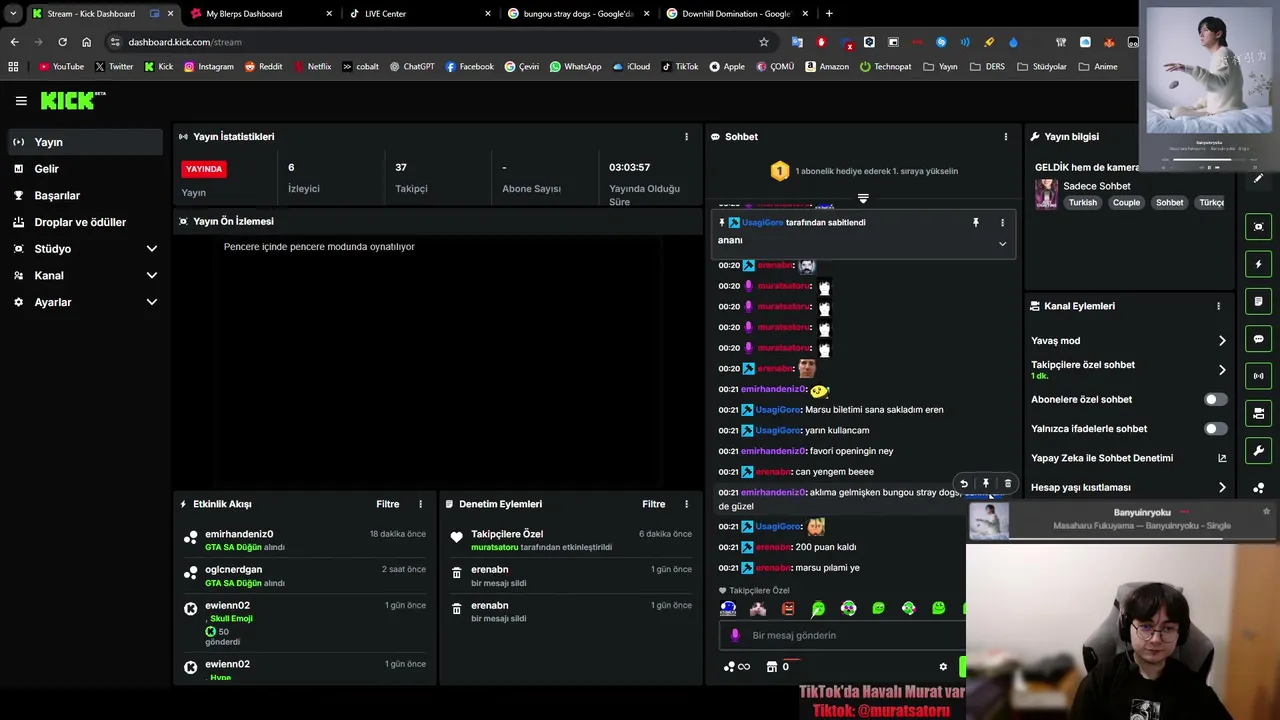
Task: Select Gelir in the left sidebar
Action: pos(83,169)
